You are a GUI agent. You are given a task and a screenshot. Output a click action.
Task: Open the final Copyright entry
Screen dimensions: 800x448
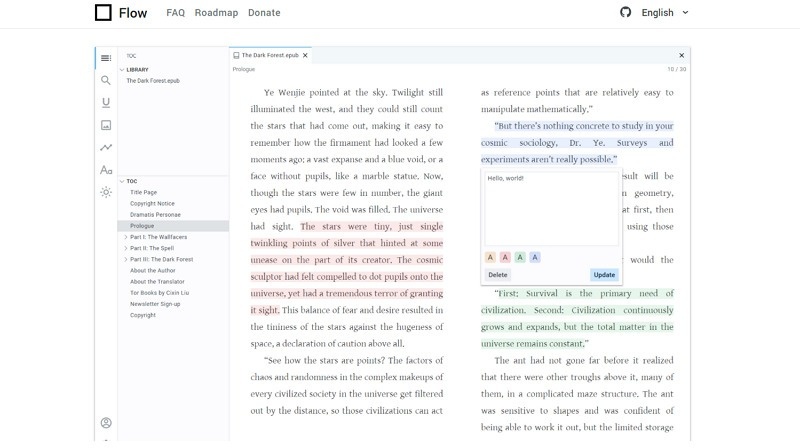pyautogui.click(x=143, y=315)
